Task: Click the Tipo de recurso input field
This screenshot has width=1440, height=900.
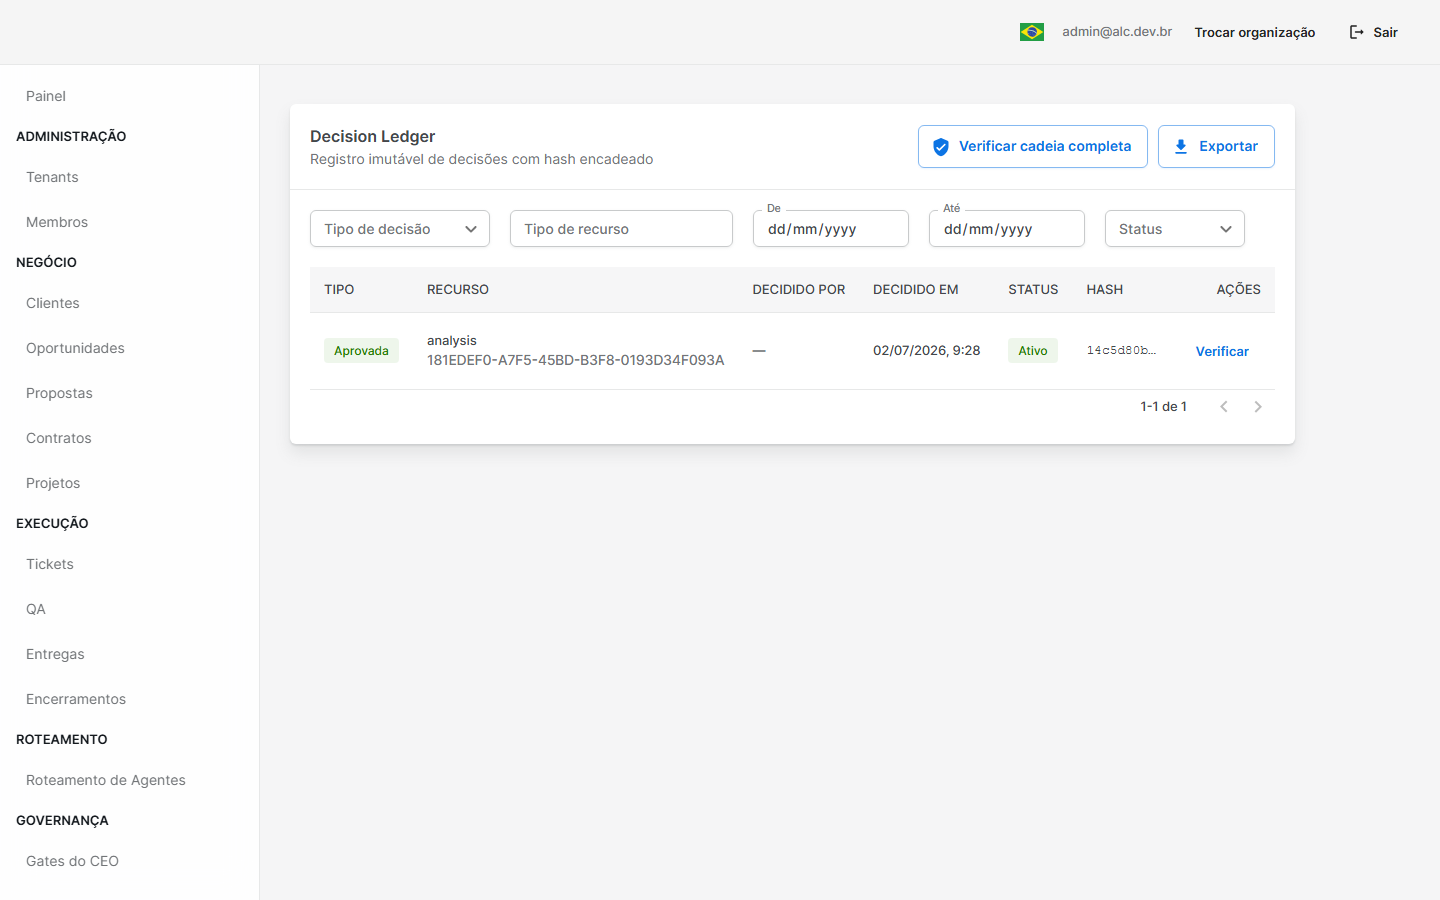Action: tap(621, 229)
